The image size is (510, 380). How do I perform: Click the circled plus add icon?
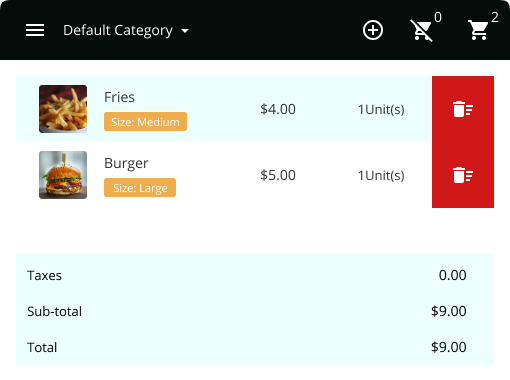click(x=373, y=30)
